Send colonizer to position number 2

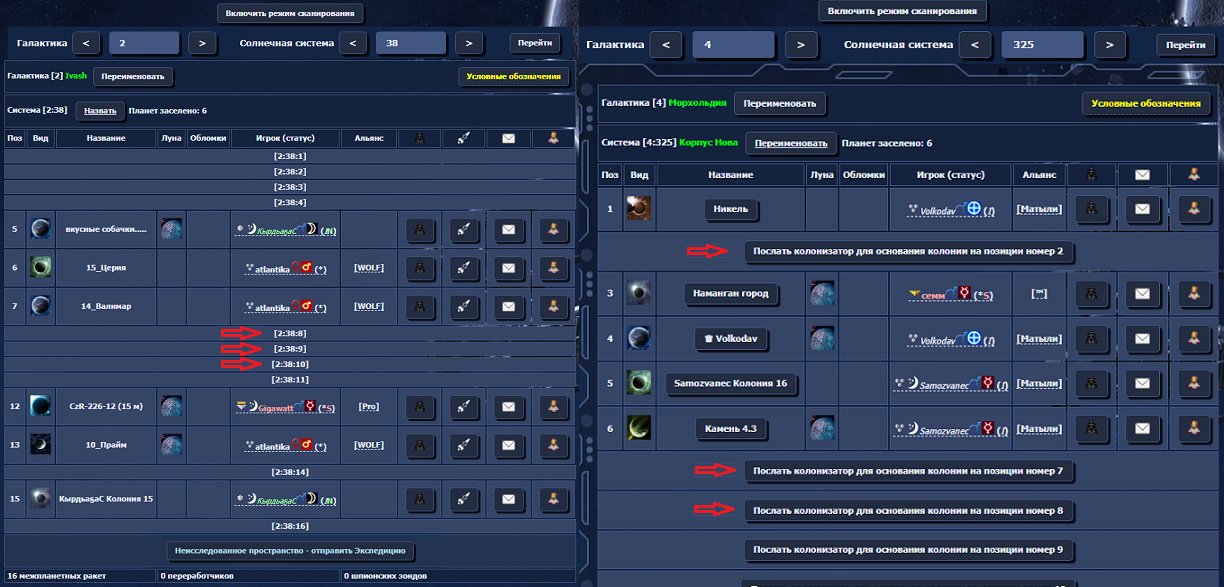click(x=908, y=252)
